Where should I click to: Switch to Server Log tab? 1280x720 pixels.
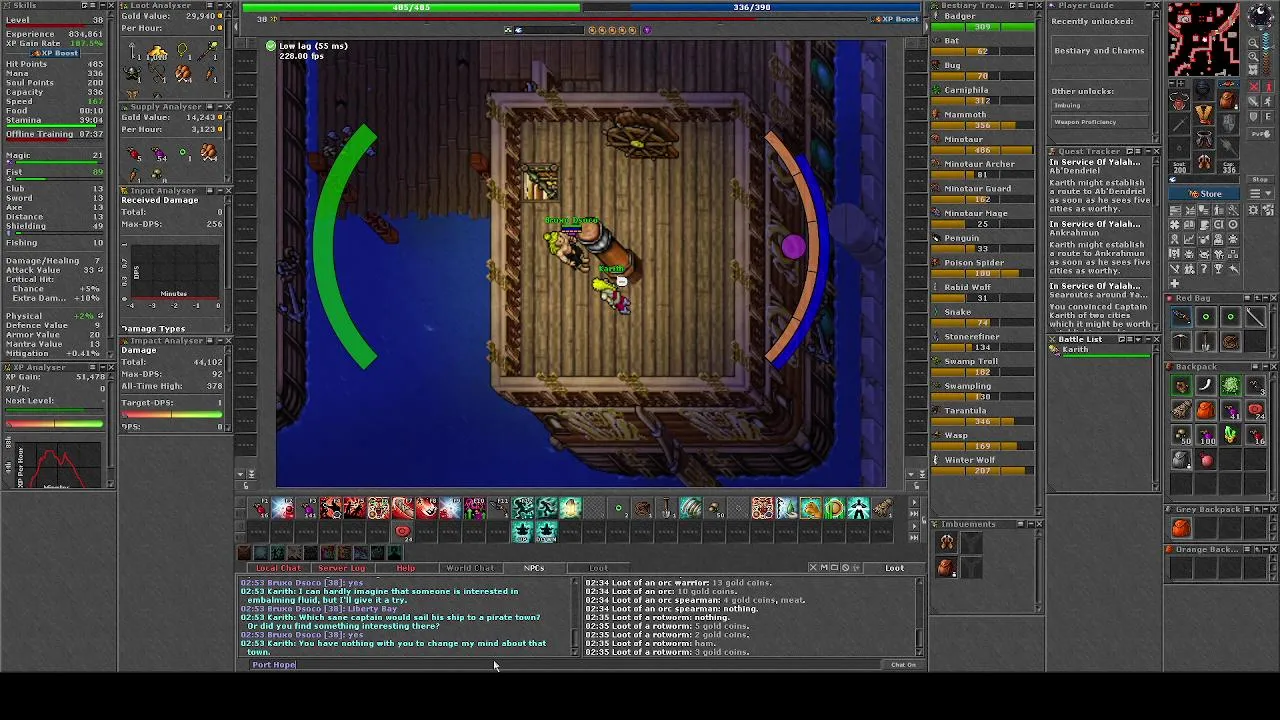point(342,568)
